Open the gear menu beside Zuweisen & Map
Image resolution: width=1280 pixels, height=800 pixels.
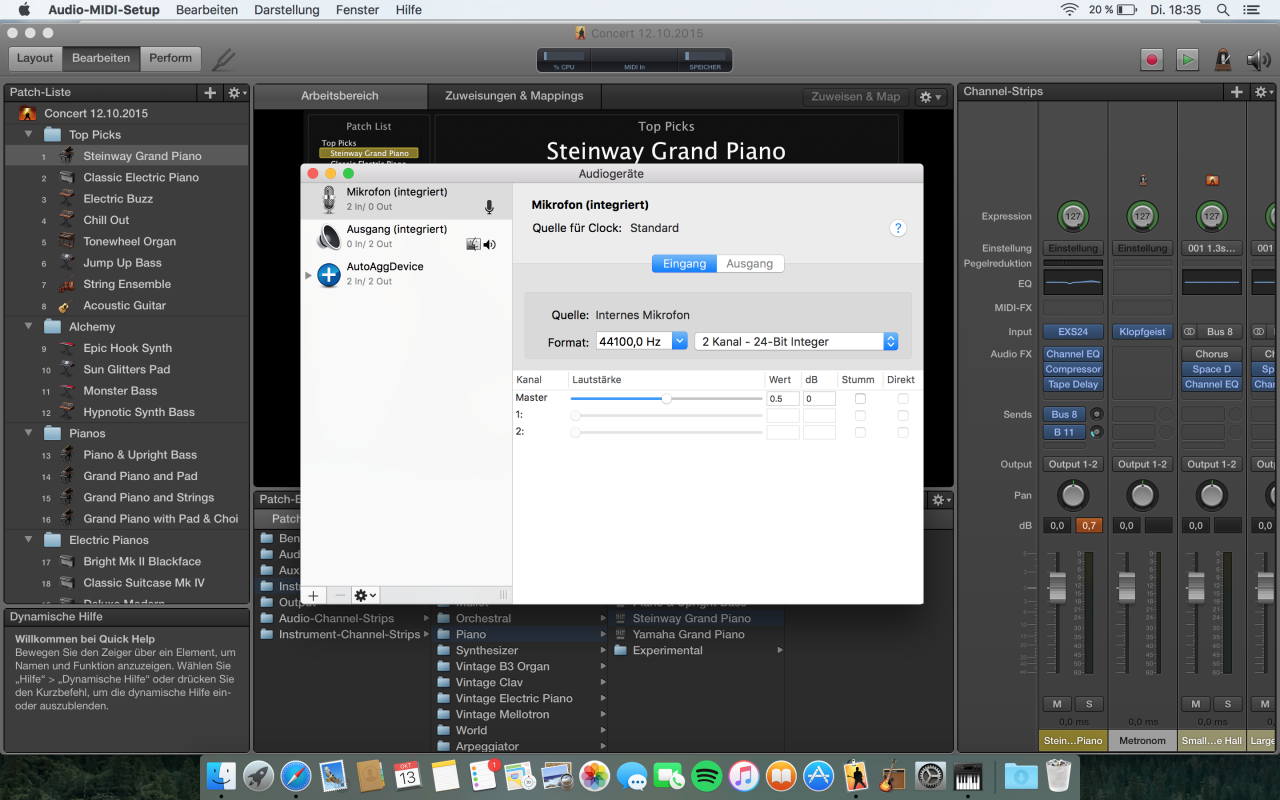pos(931,97)
